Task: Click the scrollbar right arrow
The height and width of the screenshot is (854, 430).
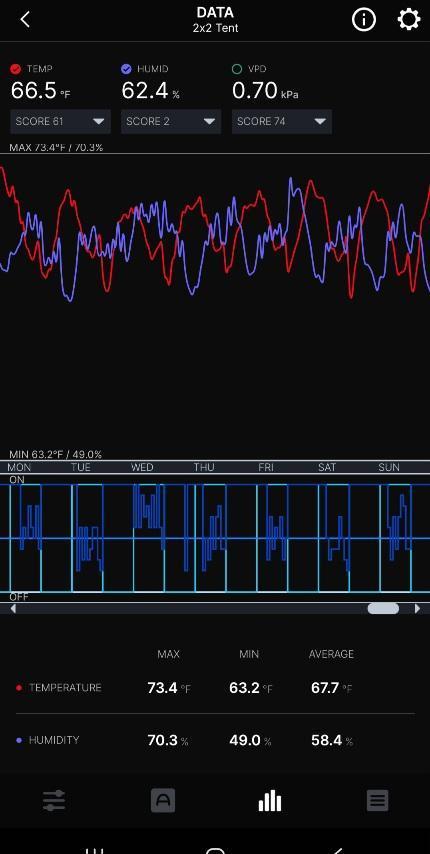Action: (x=417, y=608)
